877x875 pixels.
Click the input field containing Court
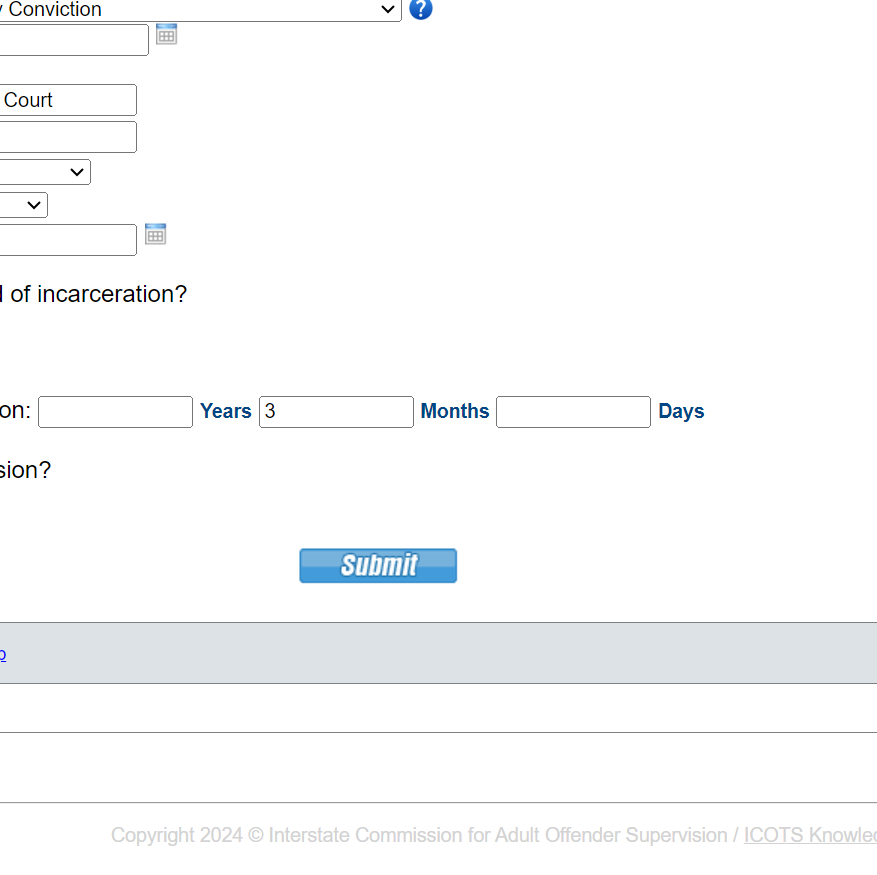tap(68, 100)
